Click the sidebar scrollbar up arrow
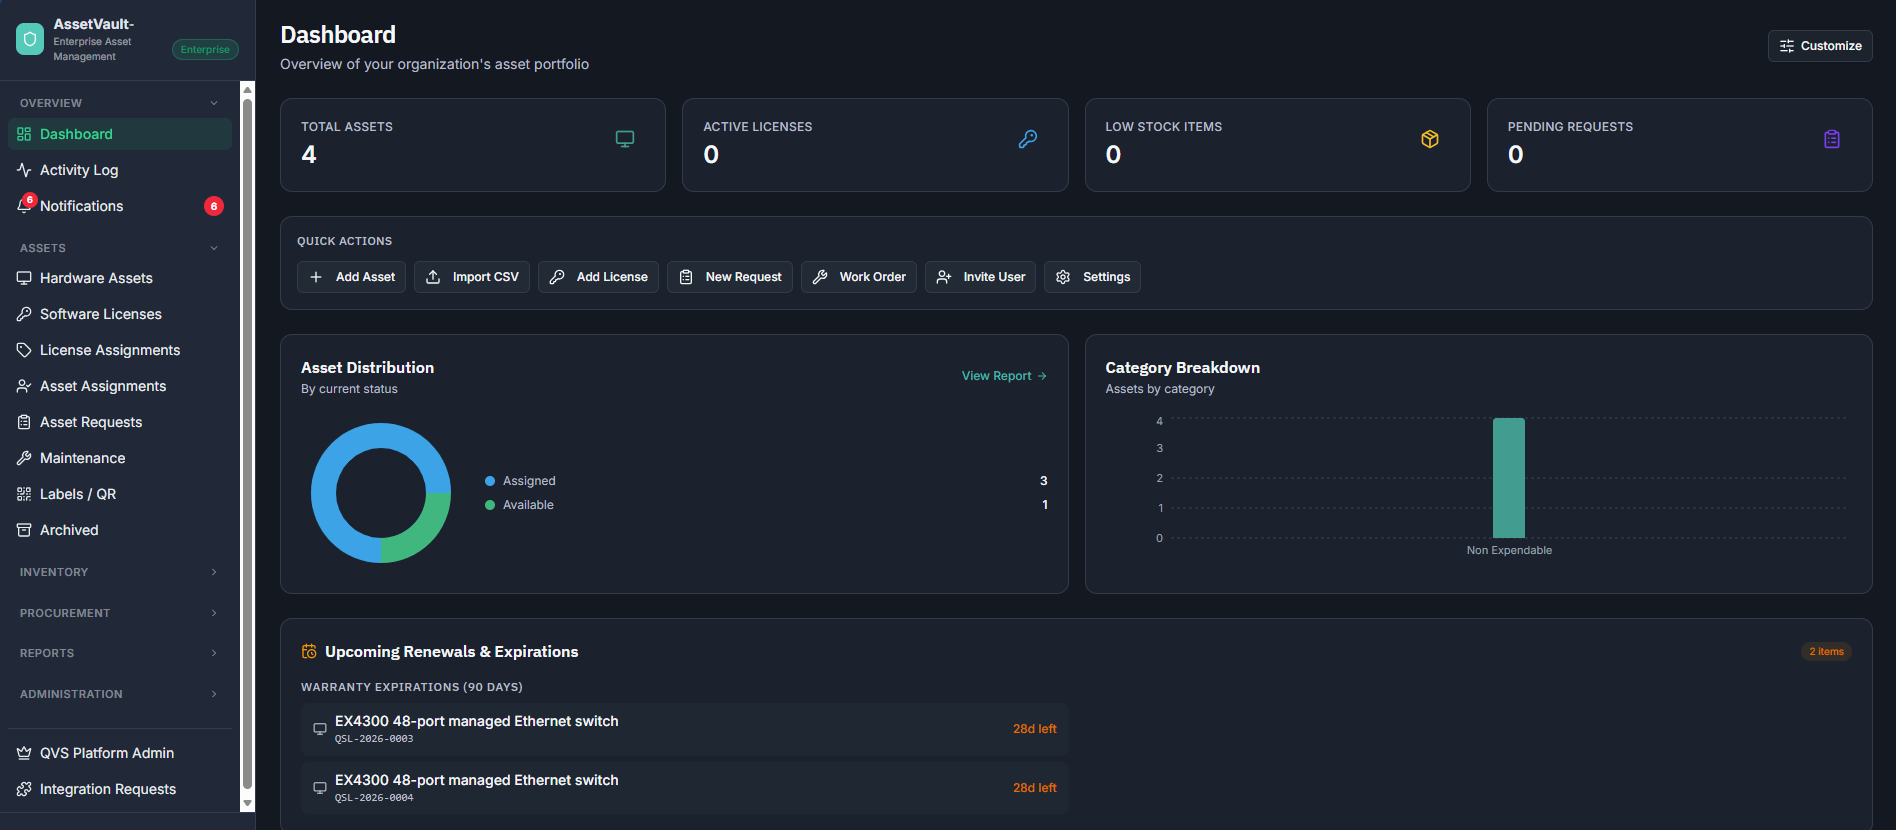The width and height of the screenshot is (1896, 830). click(248, 89)
